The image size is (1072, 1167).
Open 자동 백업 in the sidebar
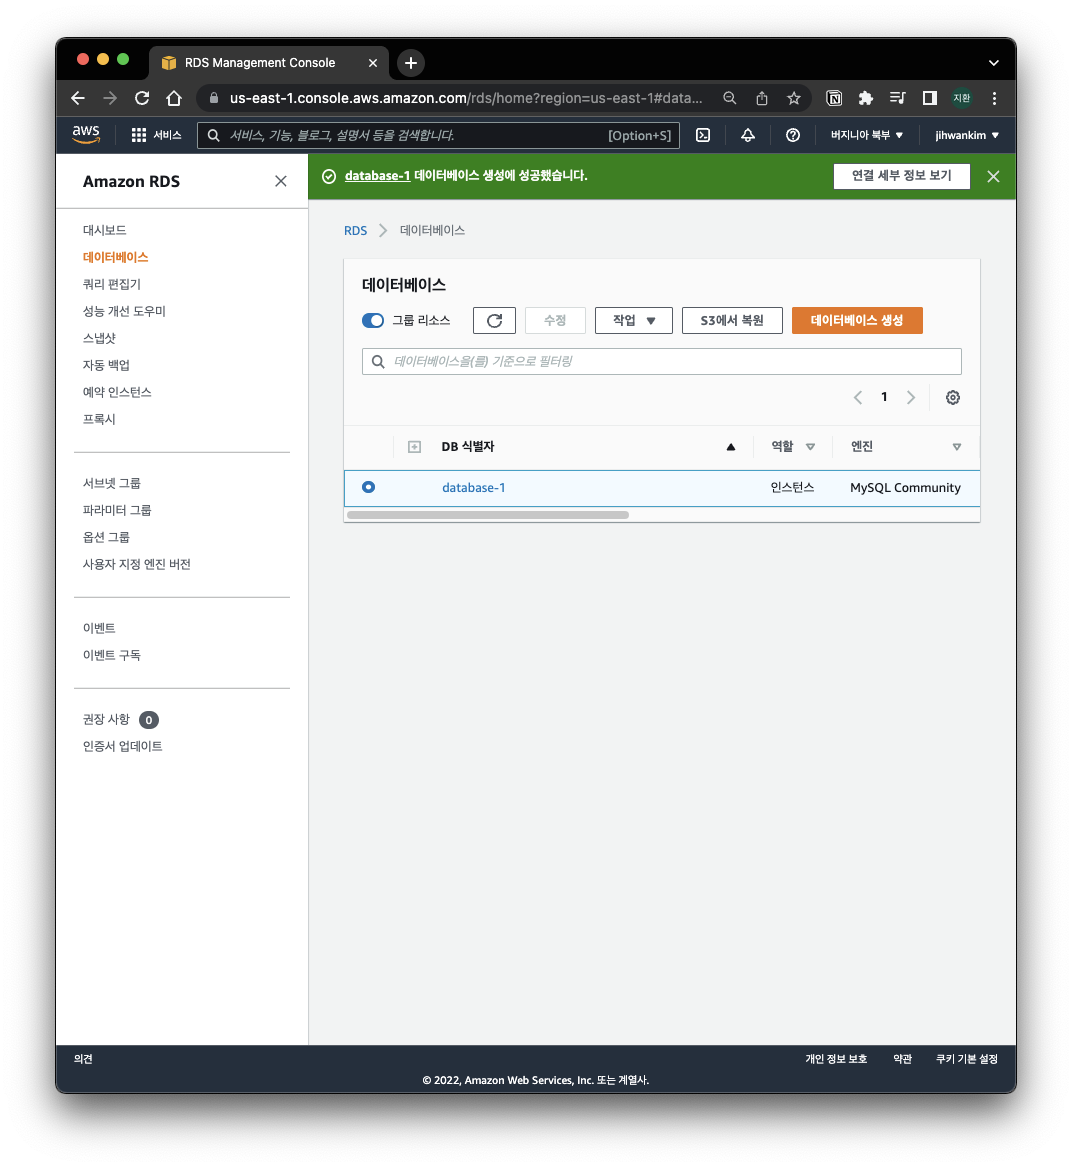tap(106, 365)
